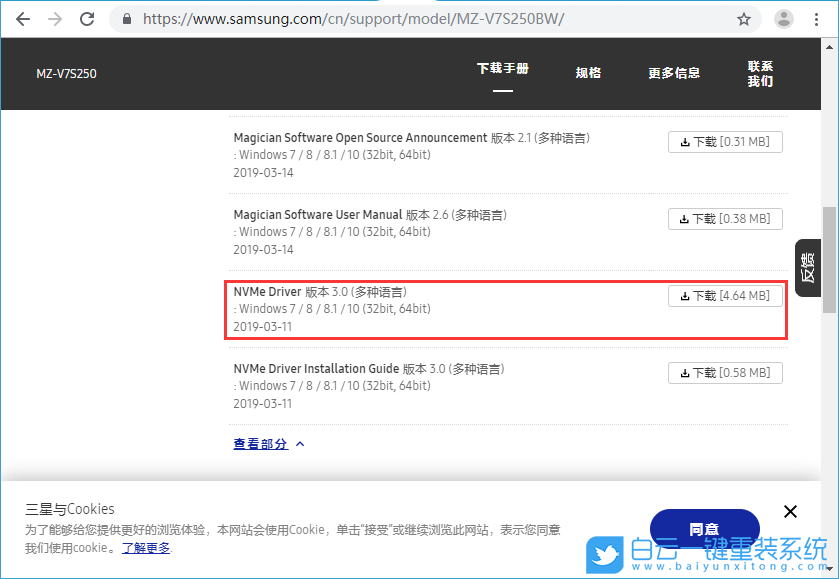
Task: Switch to the 规格 tab
Action: (589, 73)
